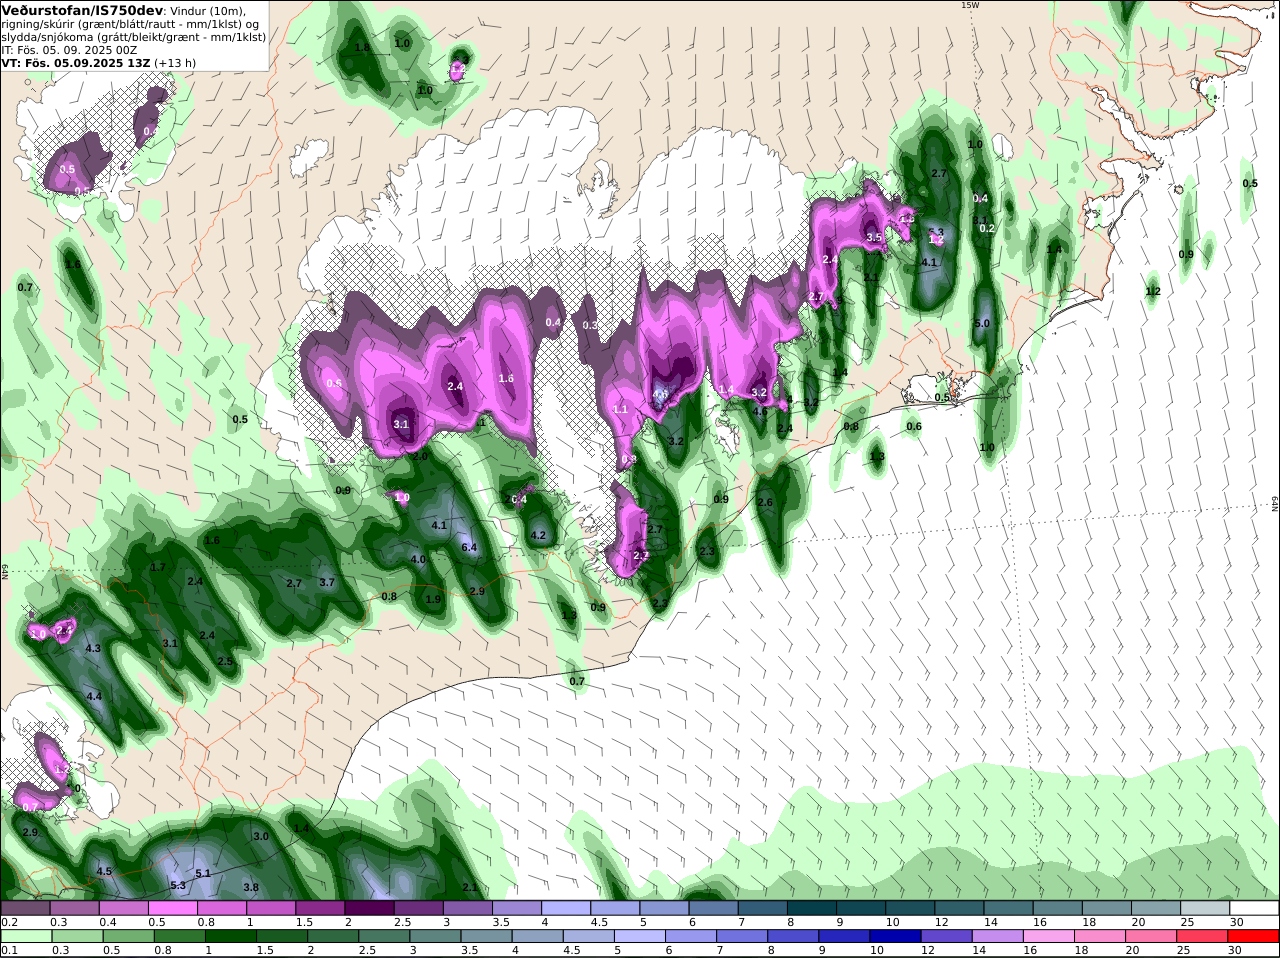Select the "2.1" value on the map
This screenshot has height=958, width=1280.
(470, 887)
